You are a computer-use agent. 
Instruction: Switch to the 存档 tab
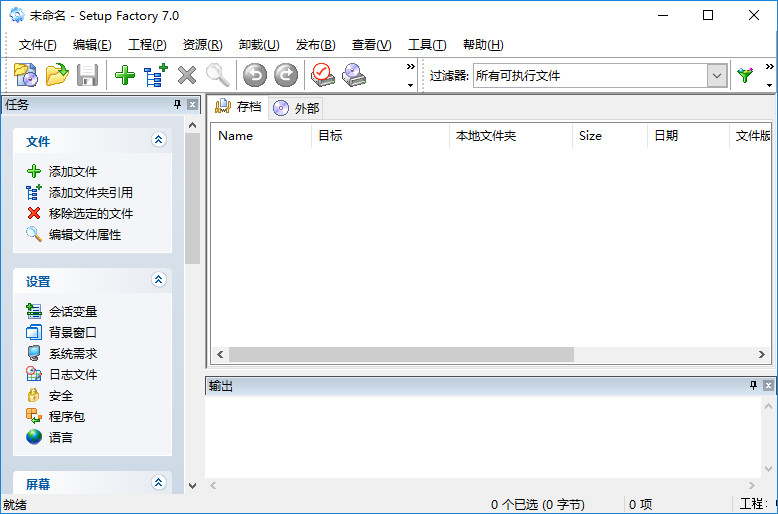[238, 107]
